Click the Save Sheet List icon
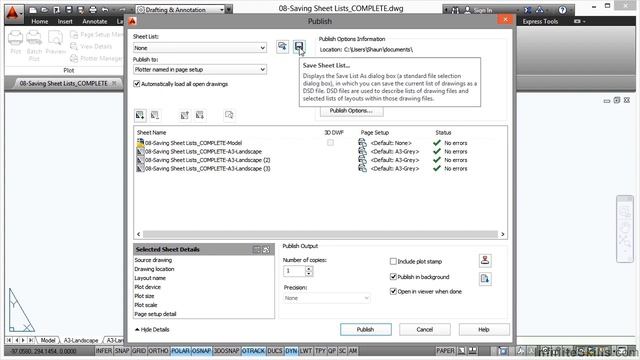Screen dimensions: 640x360 click(299, 47)
